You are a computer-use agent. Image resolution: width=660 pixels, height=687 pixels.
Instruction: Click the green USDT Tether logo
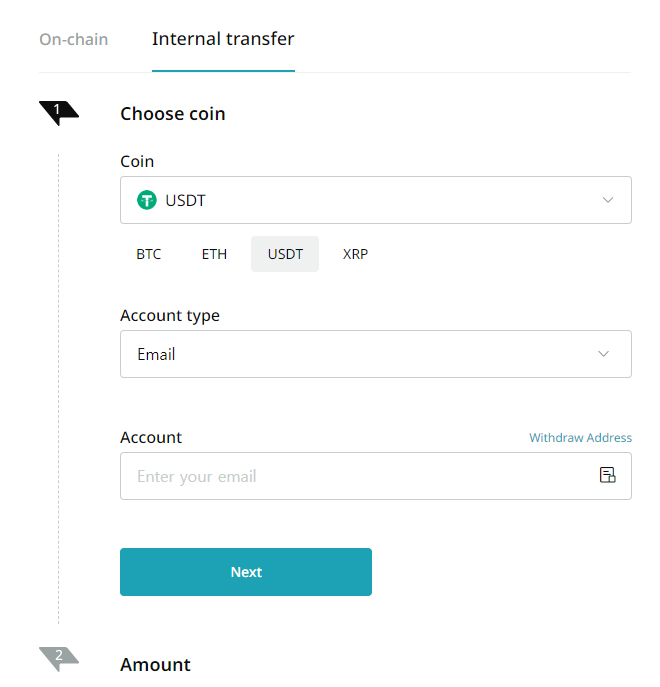[x=147, y=200]
